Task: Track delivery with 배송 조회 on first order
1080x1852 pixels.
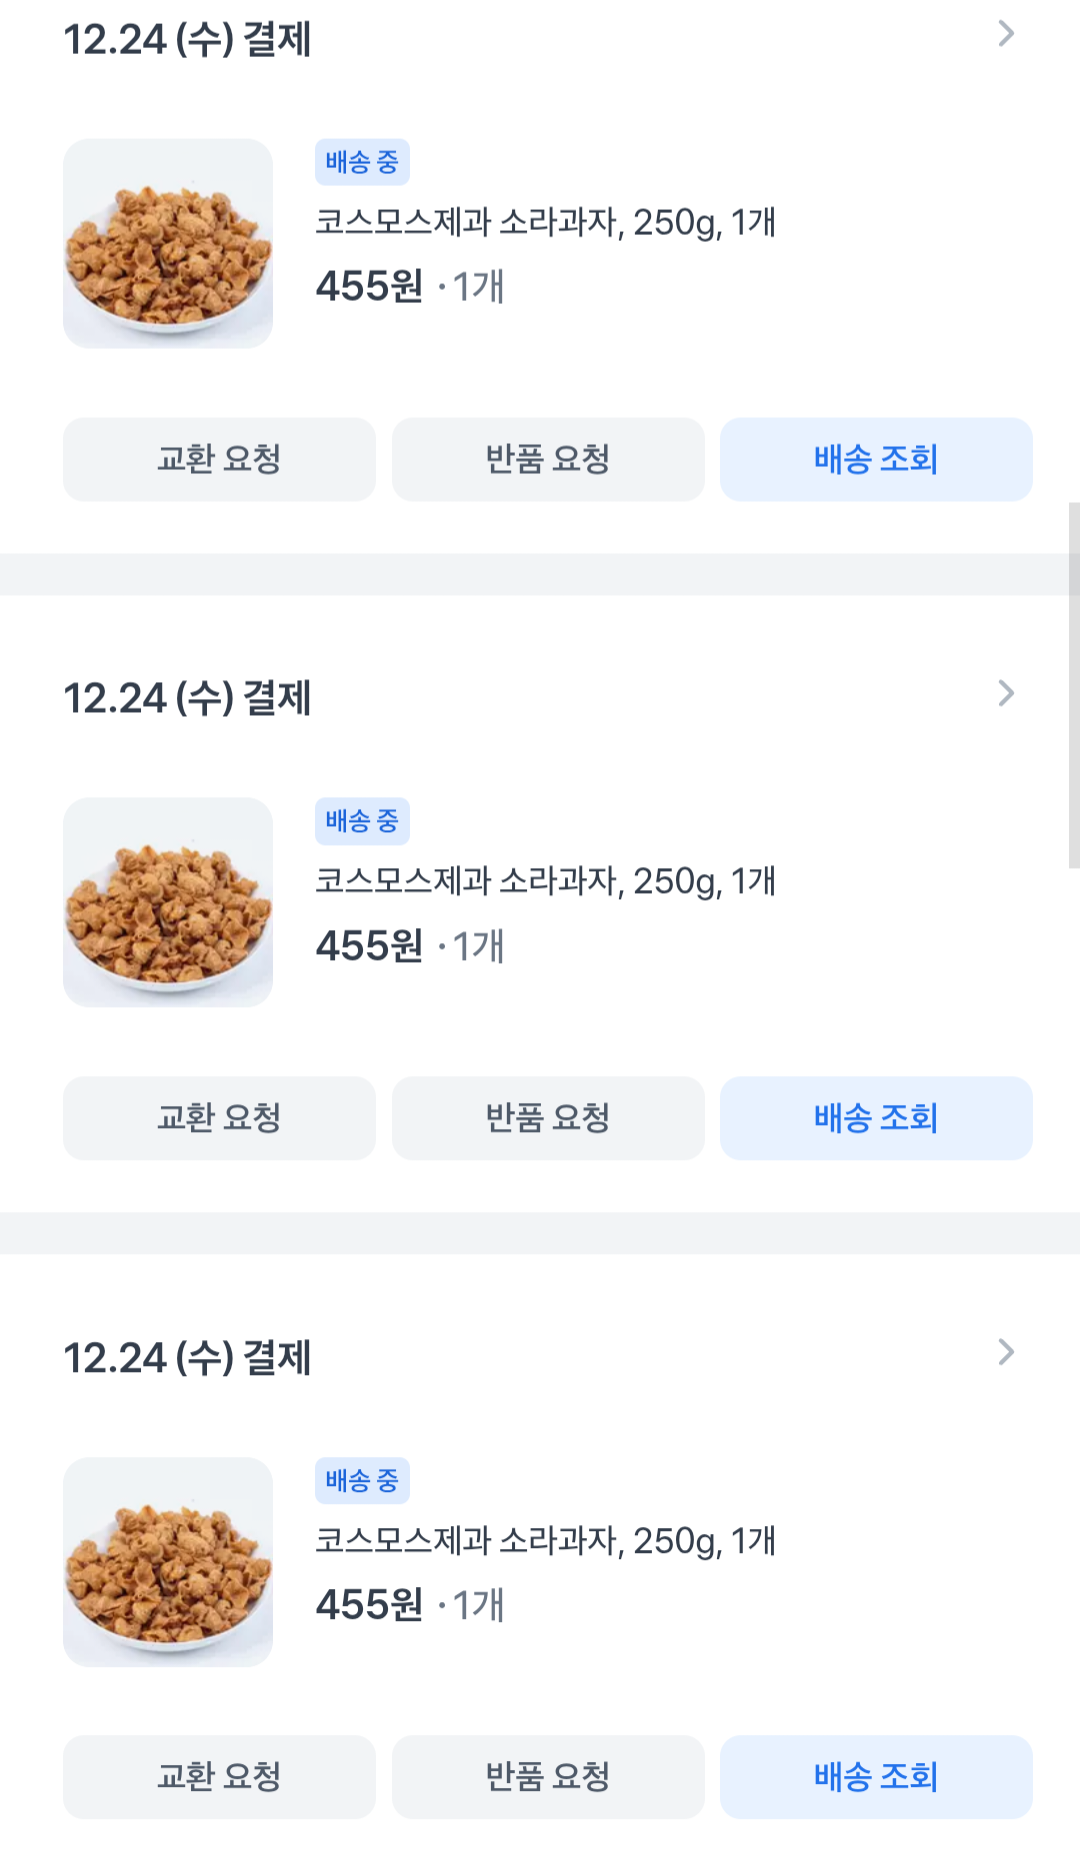Action: [876, 459]
